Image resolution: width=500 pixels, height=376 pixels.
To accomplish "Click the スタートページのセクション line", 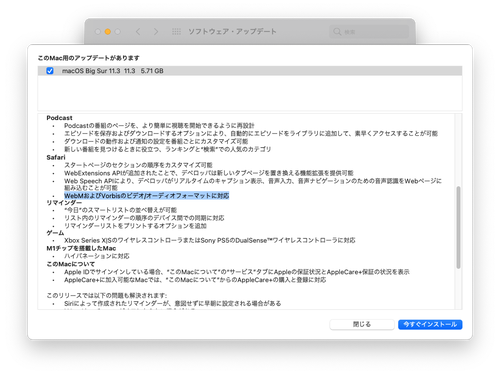I will tap(138, 165).
